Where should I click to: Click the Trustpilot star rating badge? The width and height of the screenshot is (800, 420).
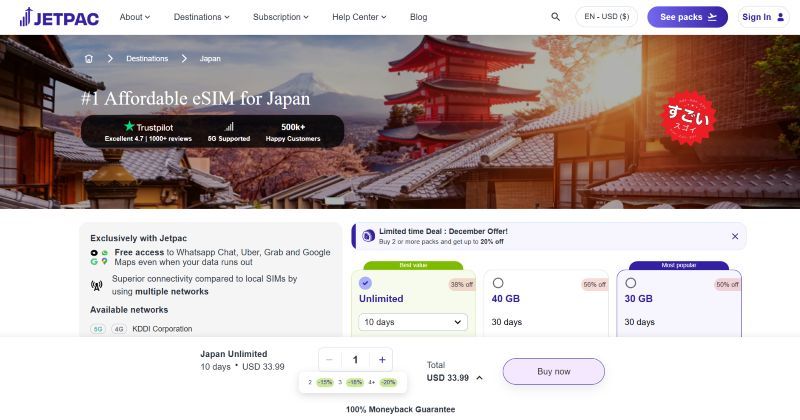(x=148, y=132)
